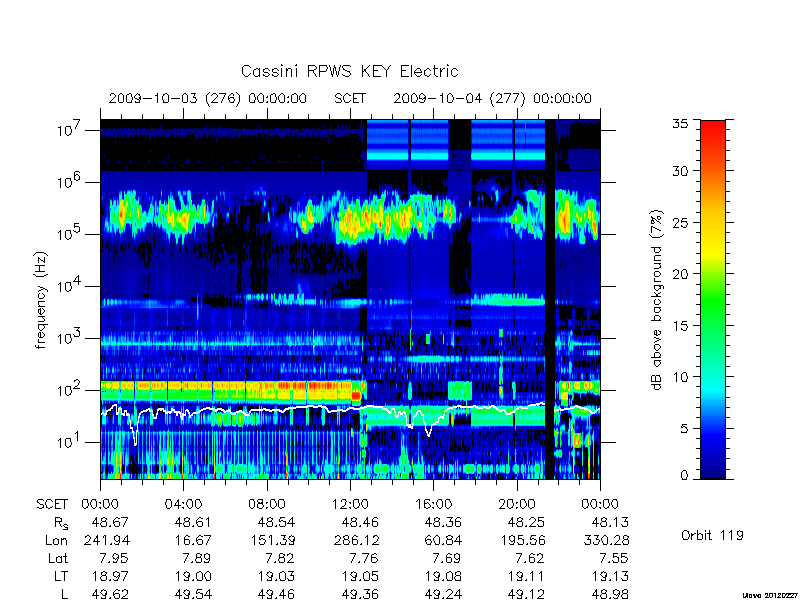Click the 5 dB color bar tick label
This screenshot has height=600, width=800.
click(x=684, y=429)
